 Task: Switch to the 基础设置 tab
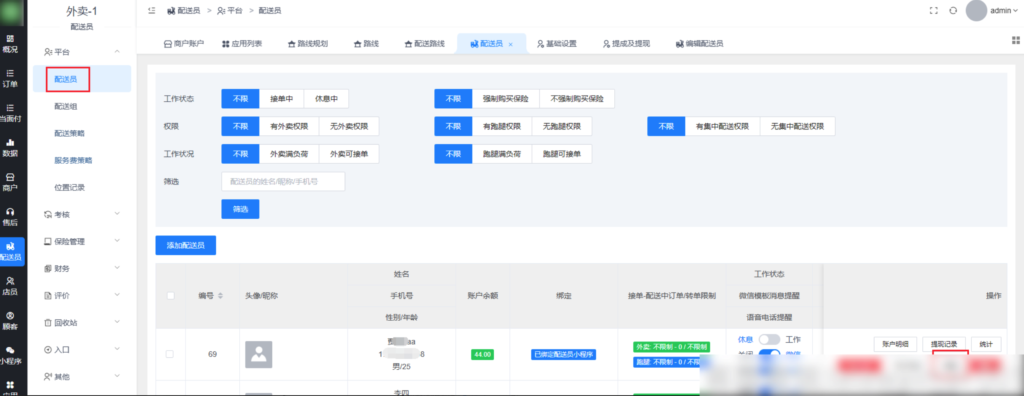(x=556, y=44)
